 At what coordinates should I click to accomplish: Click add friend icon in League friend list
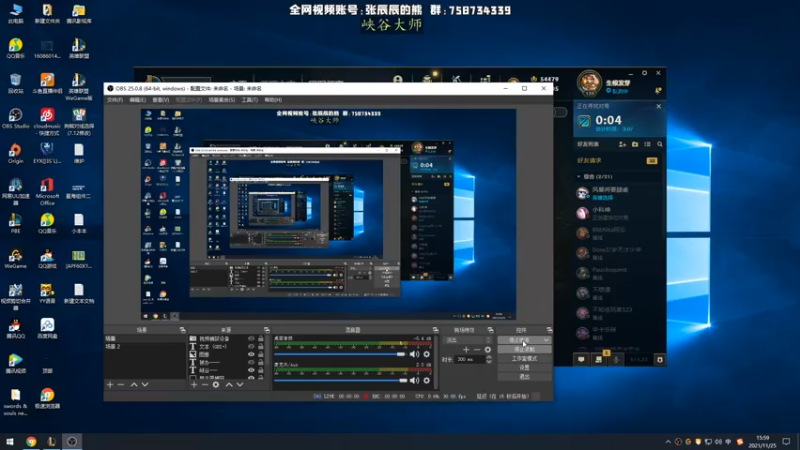point(622,144)
